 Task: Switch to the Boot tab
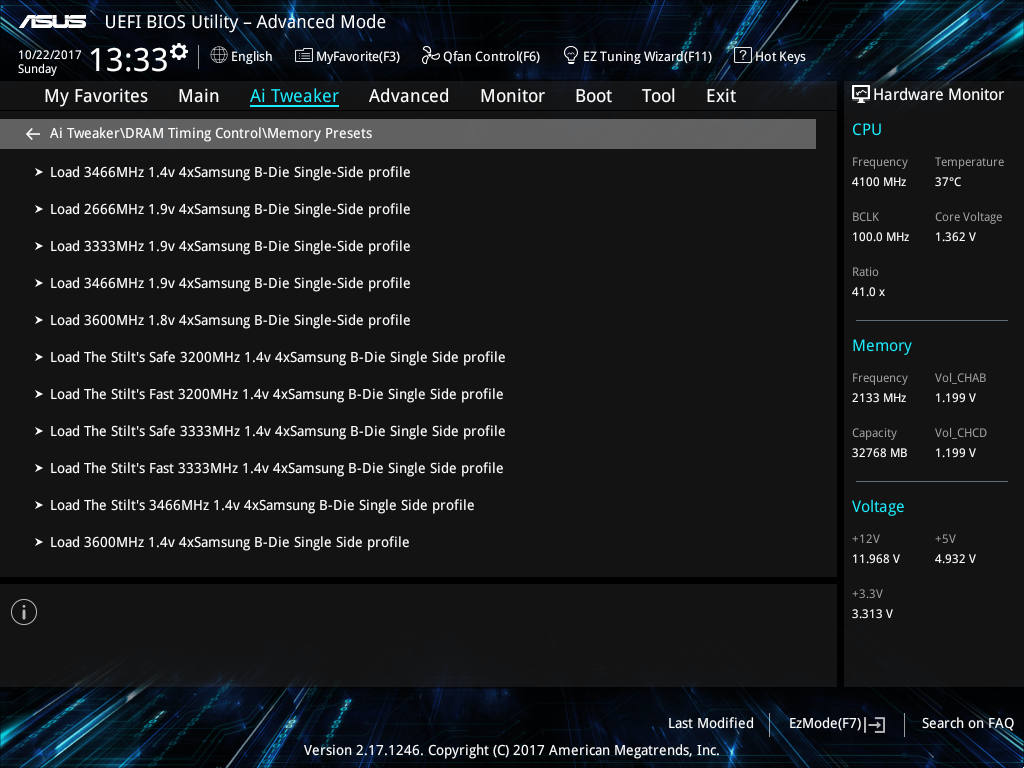pyautogui.click(x=594, y=96)
